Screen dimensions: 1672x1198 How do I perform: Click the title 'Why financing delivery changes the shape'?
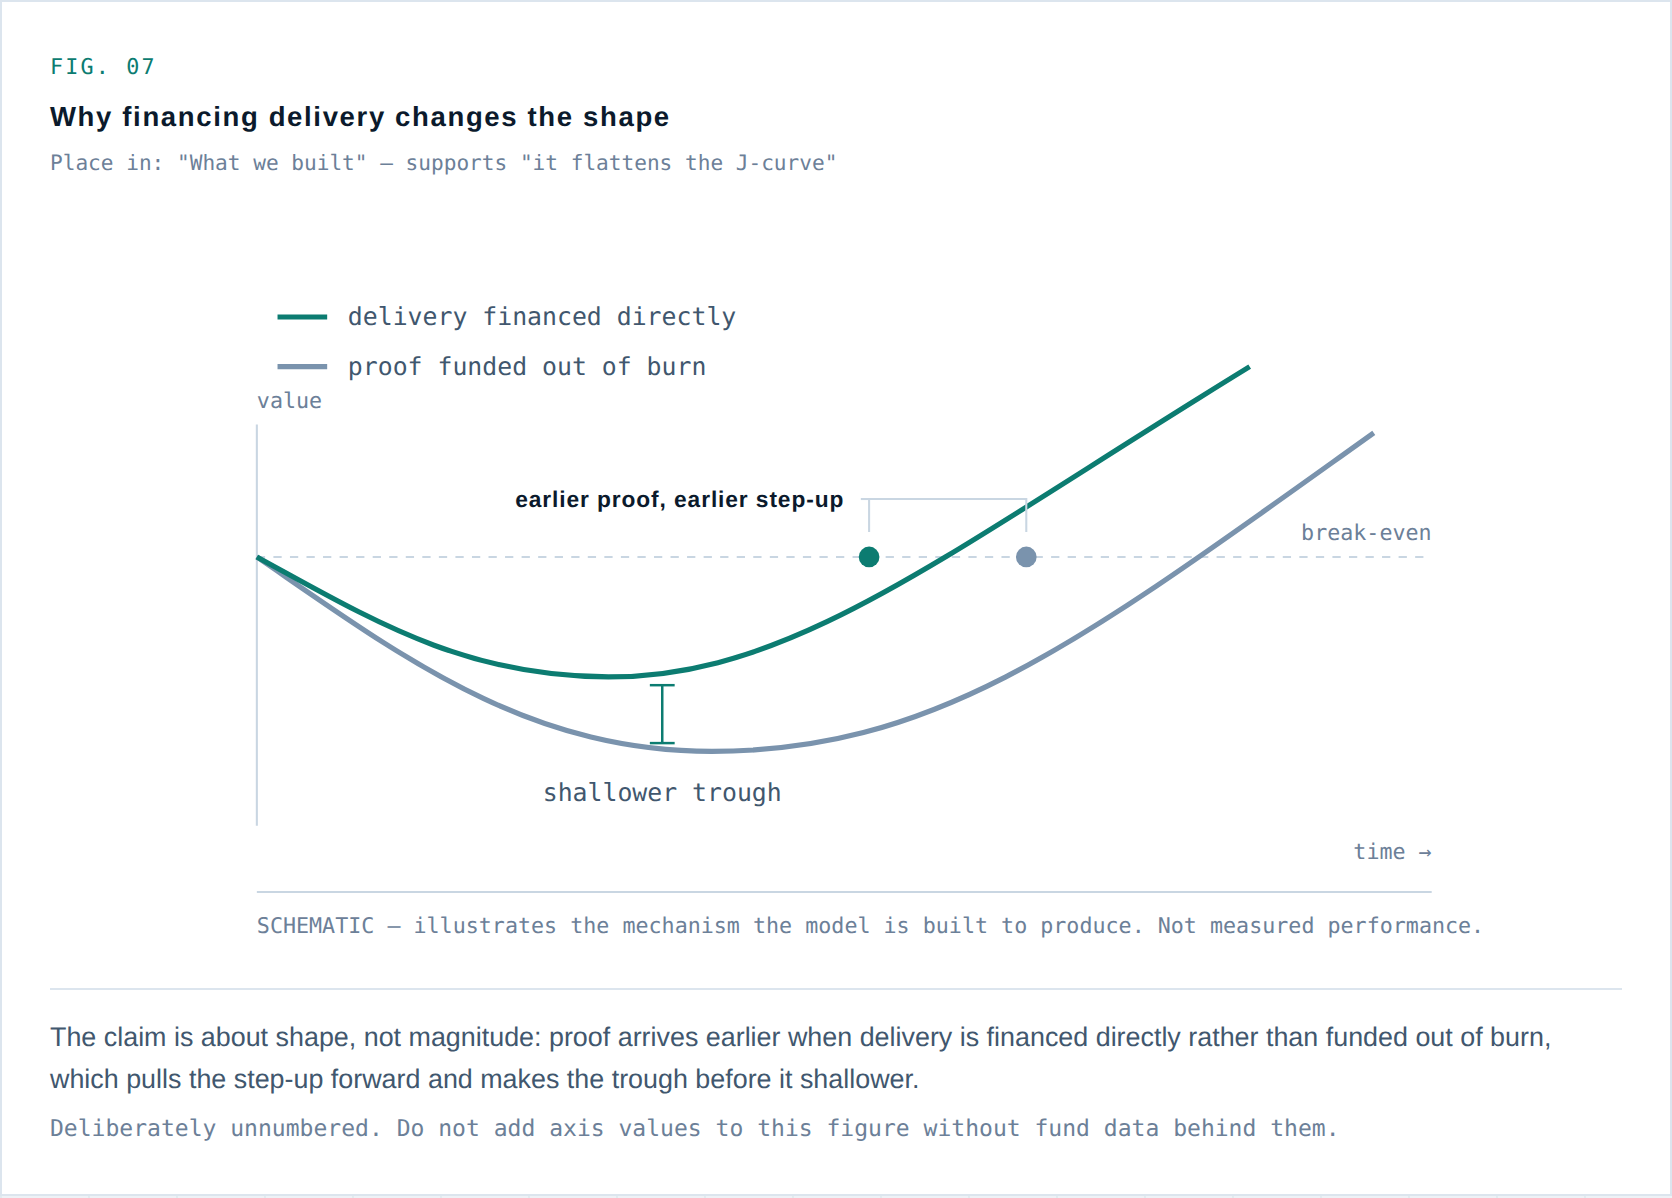[x=359, y=117]
